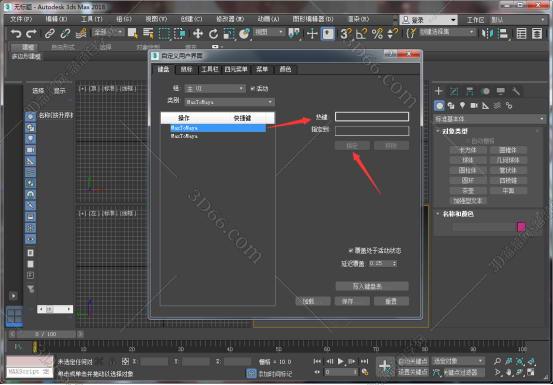Select the Unlink Selection icon
The image size is (553, 385).
coord(65,34)
